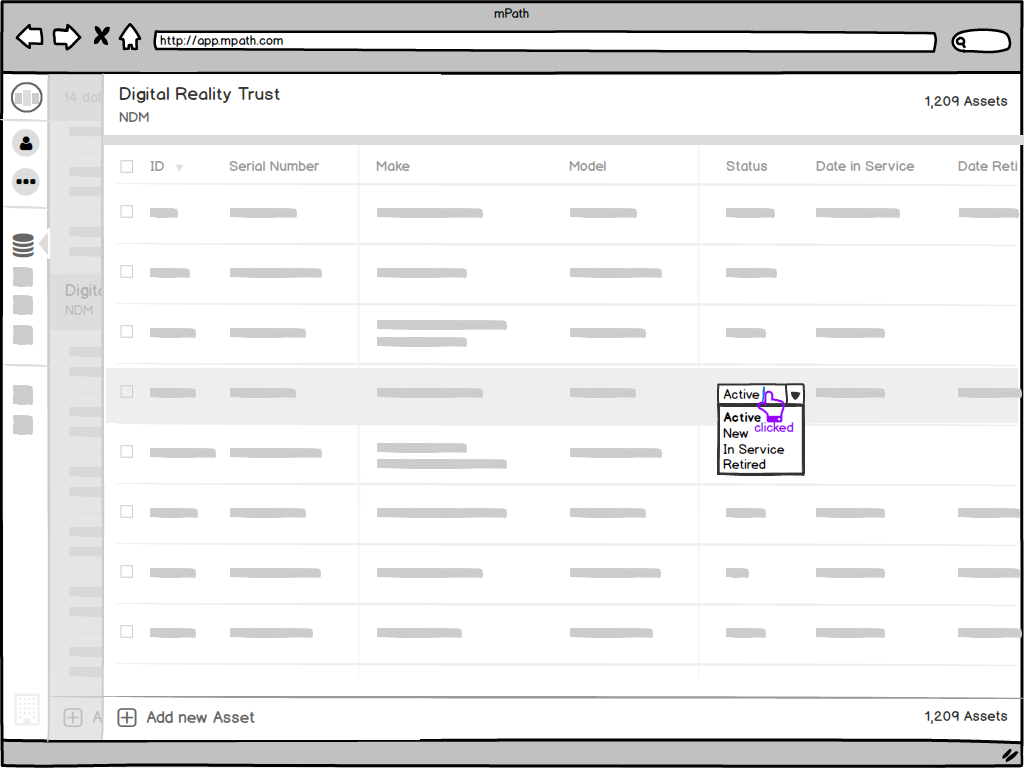Click the forward navigation arrow icon

[66, 36]
